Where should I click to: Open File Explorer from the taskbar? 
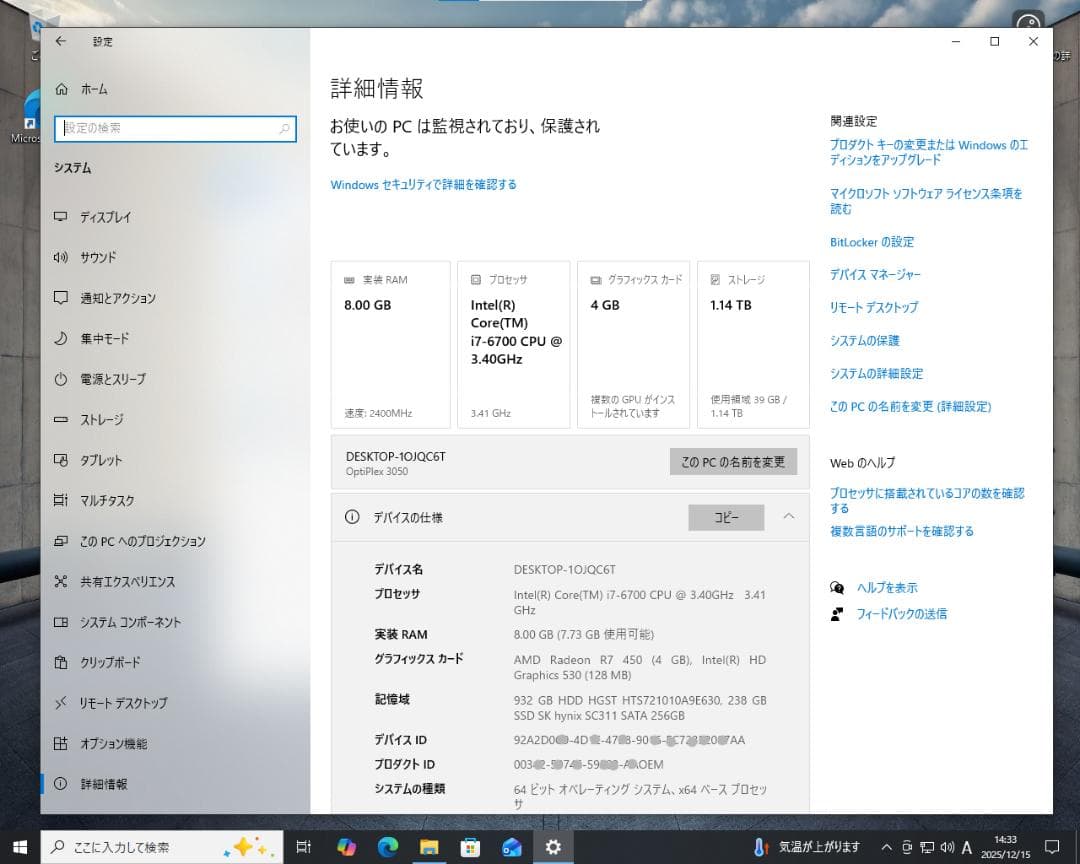point(429,847)
